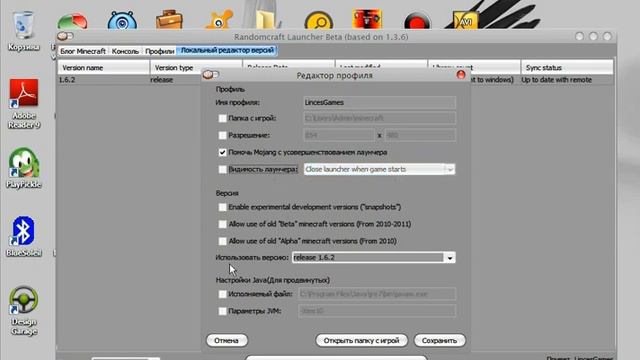Launch Adobe Reader 9 from desktop
640x360 pixels.
pyautogui.click(x=24, y=104)
